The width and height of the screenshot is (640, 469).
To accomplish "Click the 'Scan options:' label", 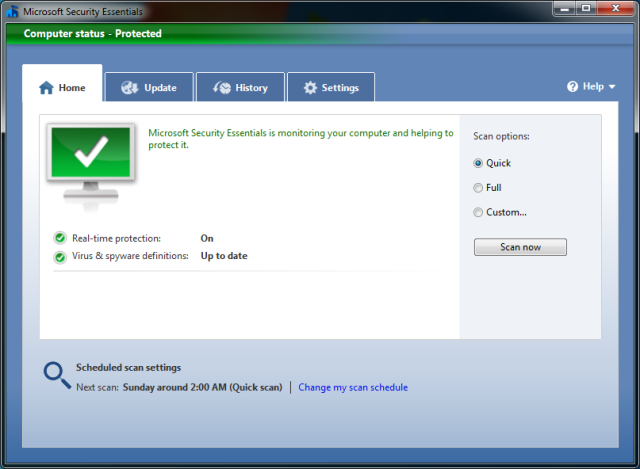I will pyautogui.click(x=501, y=136).
